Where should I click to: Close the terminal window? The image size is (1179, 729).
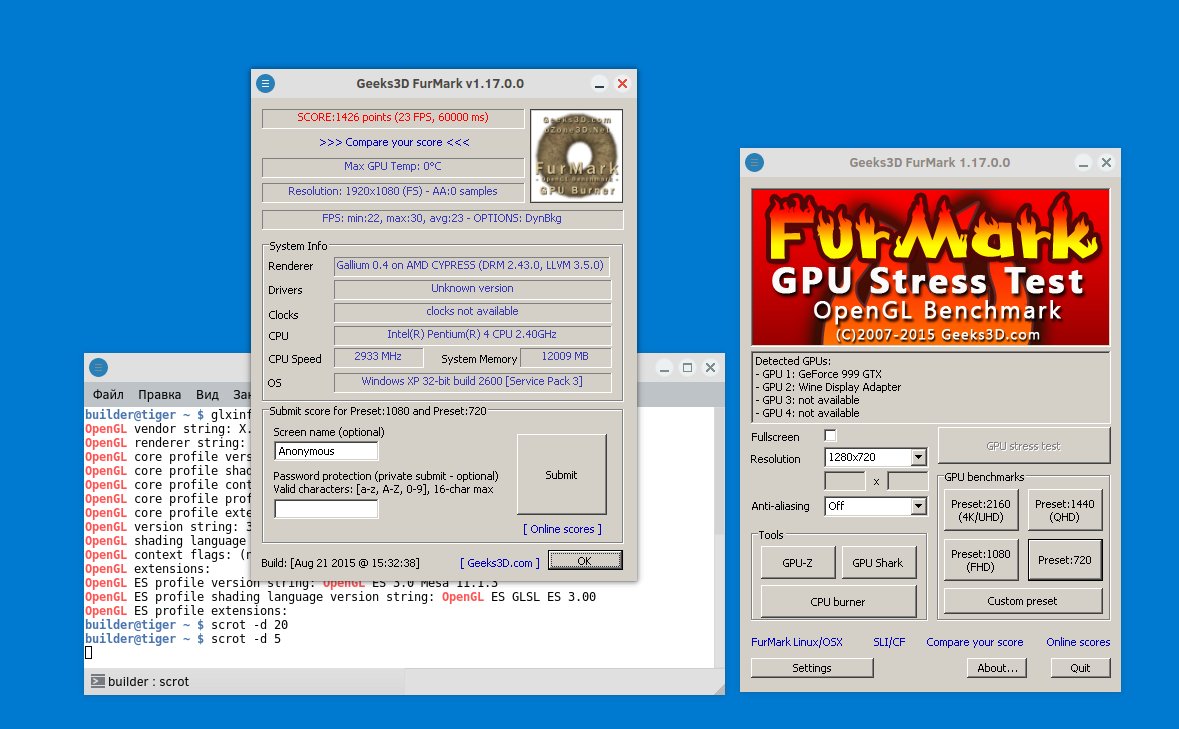point(710,368)
